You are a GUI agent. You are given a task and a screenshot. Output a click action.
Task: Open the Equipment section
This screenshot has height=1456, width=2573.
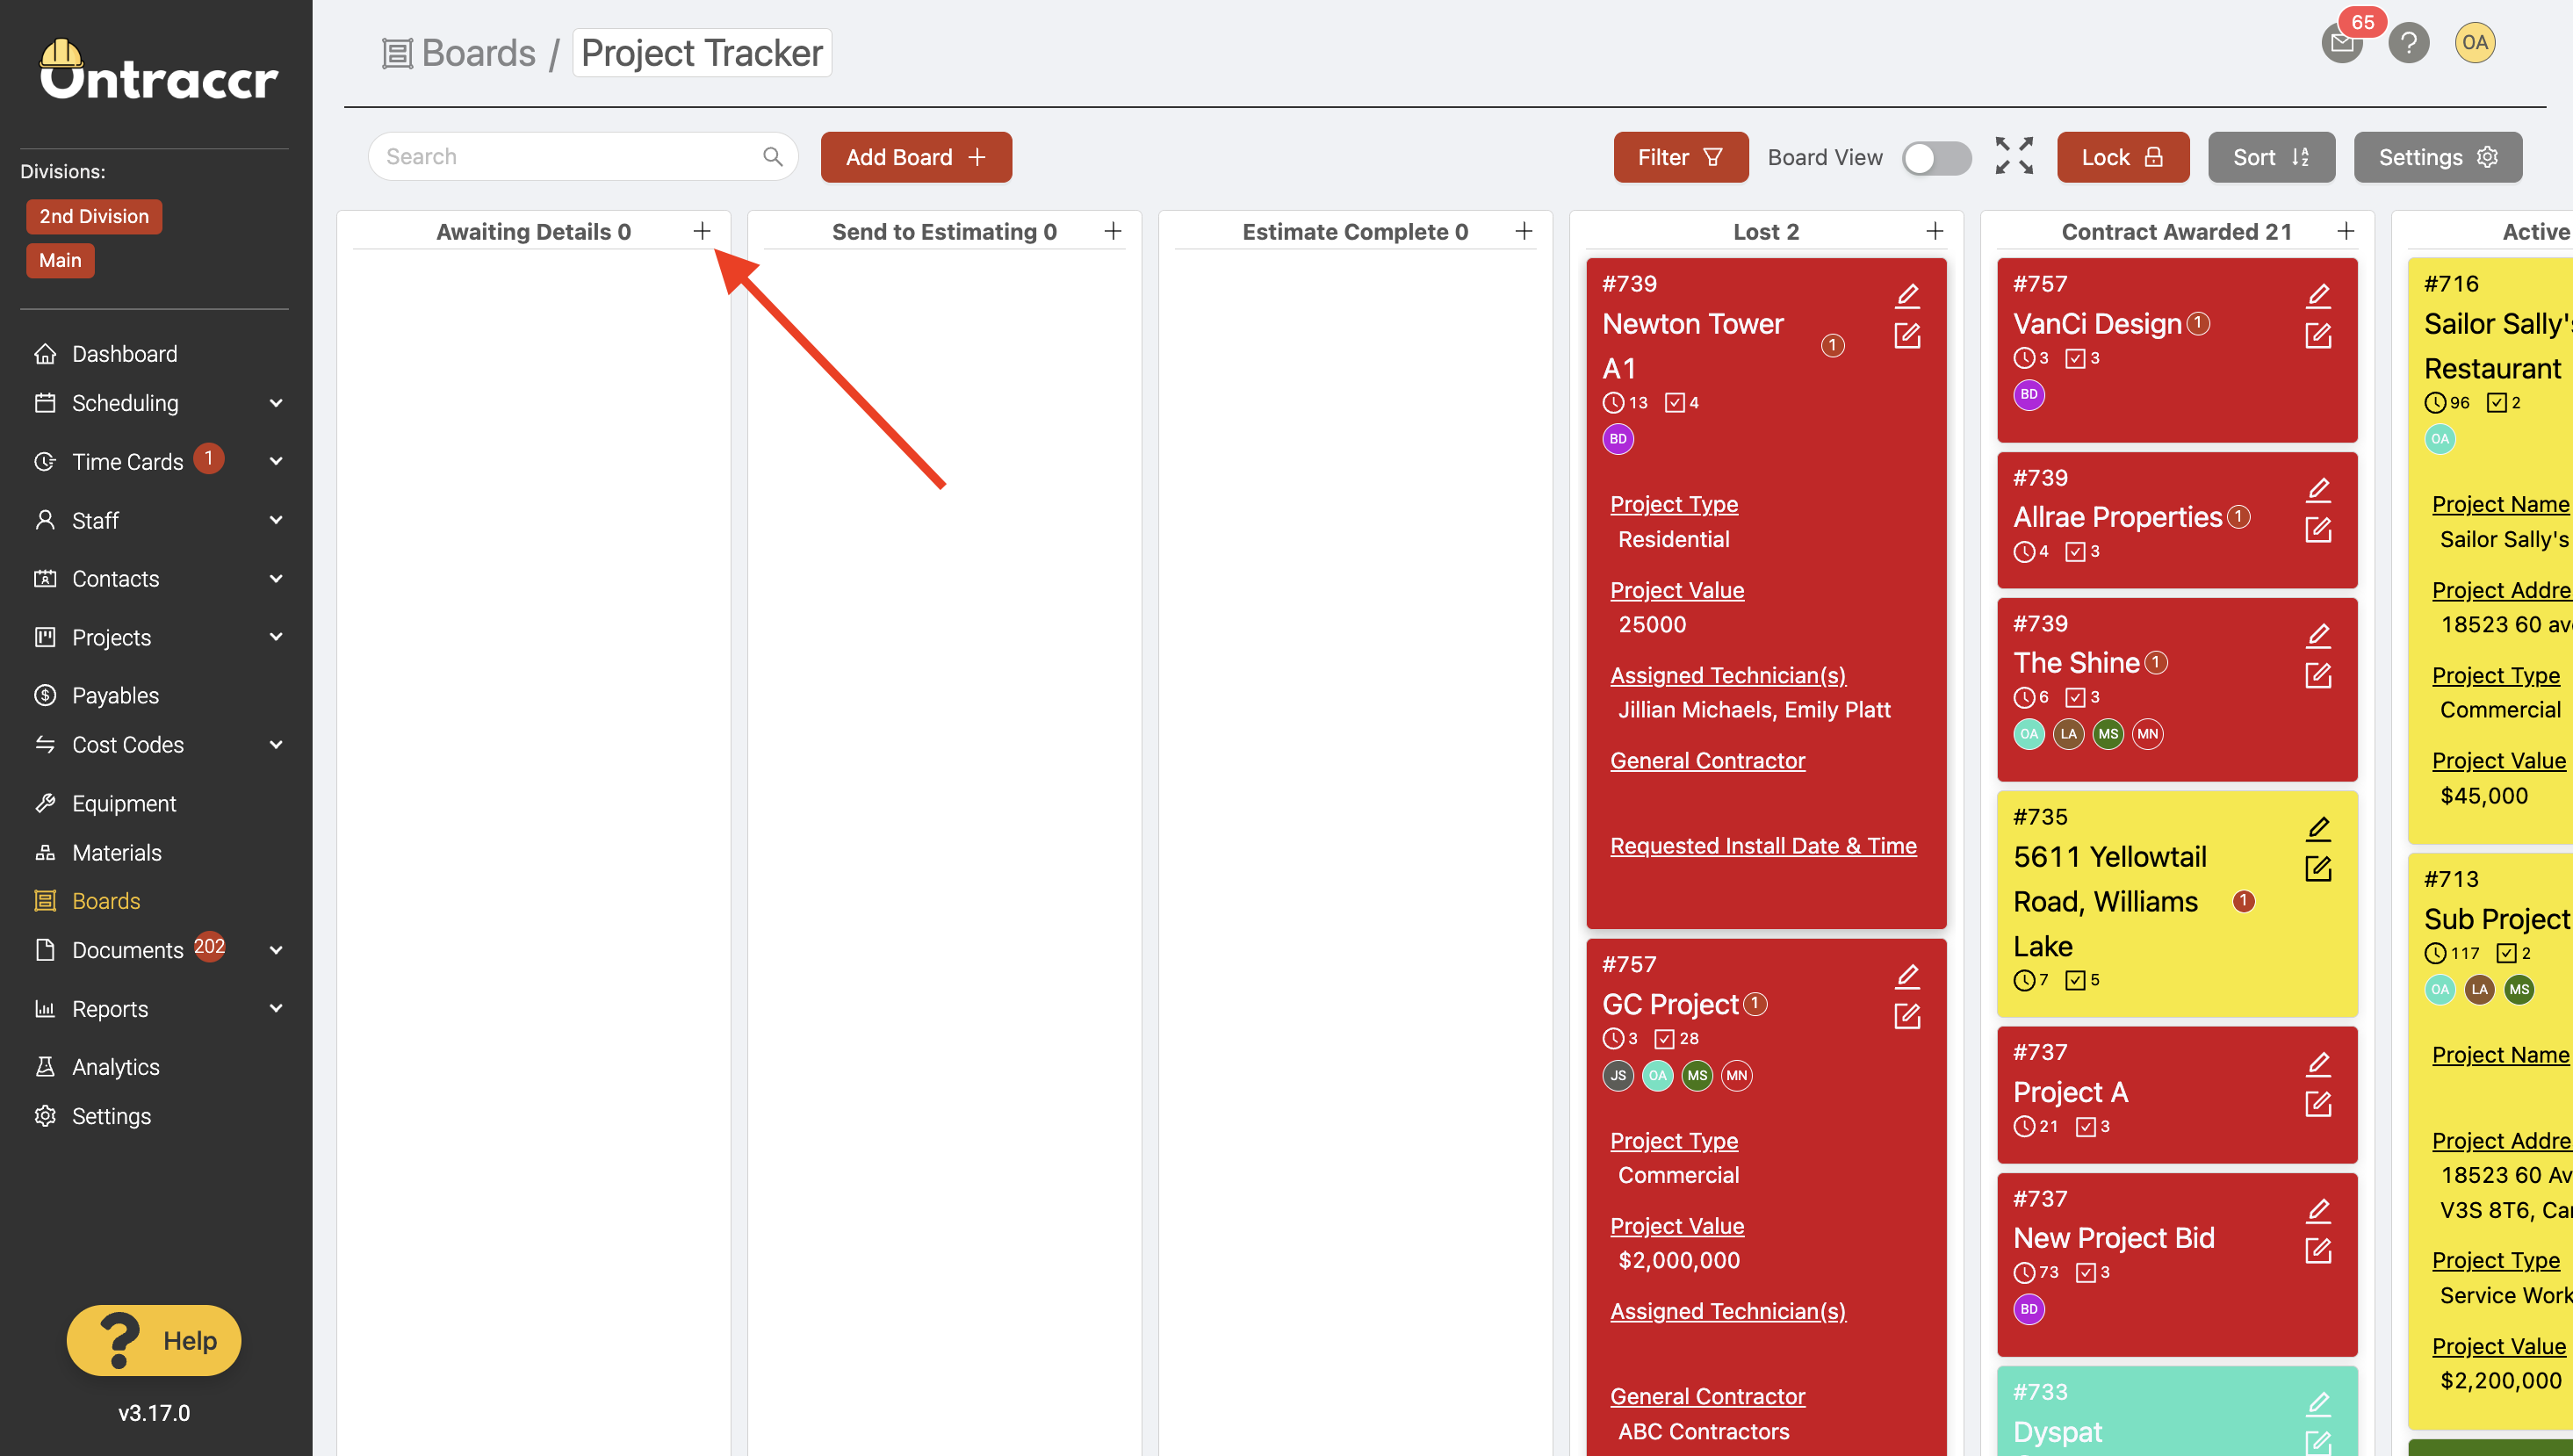(124, 803)
